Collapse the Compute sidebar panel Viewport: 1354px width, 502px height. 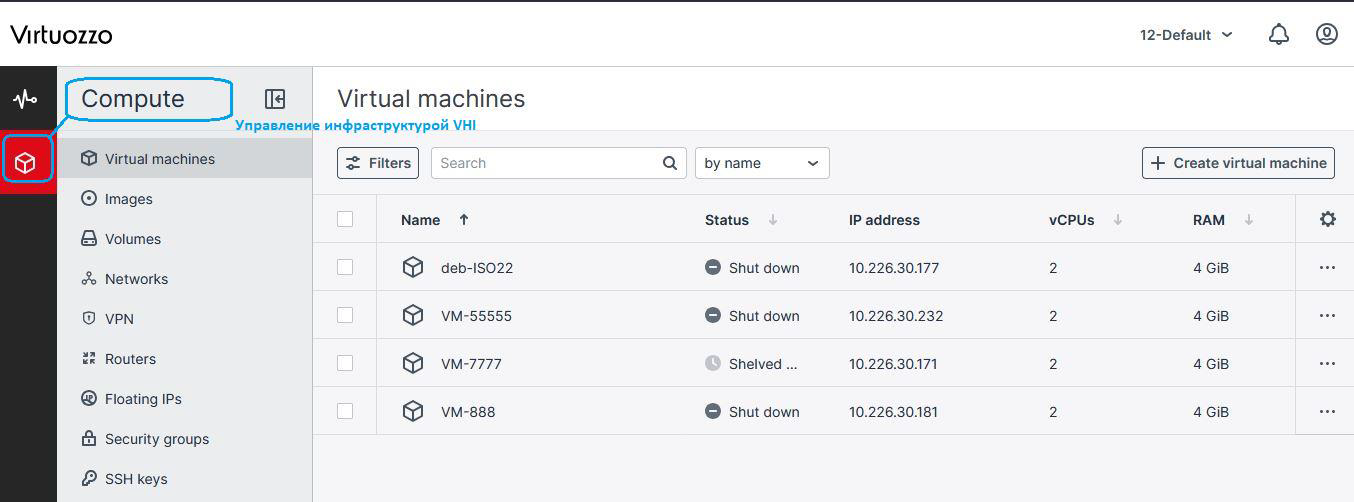tap(275, 99)
